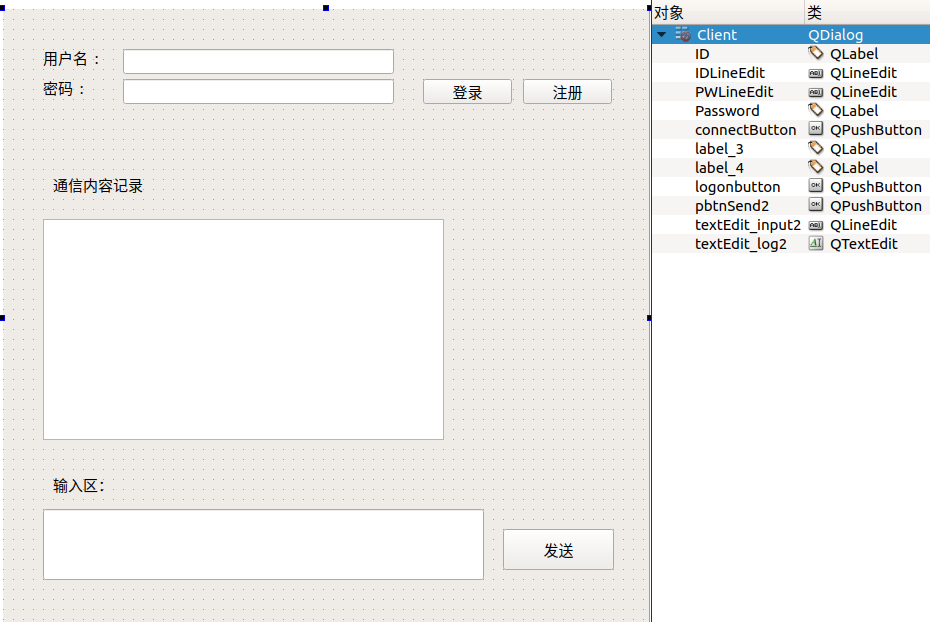The width and height of the screenshot is (930, 622).
Task: Click the QLabel icon beside Password
Action: coord(815,110)
